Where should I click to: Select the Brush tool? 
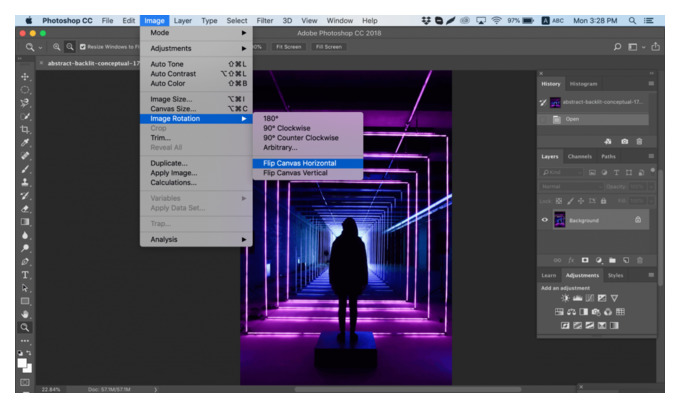click(25, 169)
